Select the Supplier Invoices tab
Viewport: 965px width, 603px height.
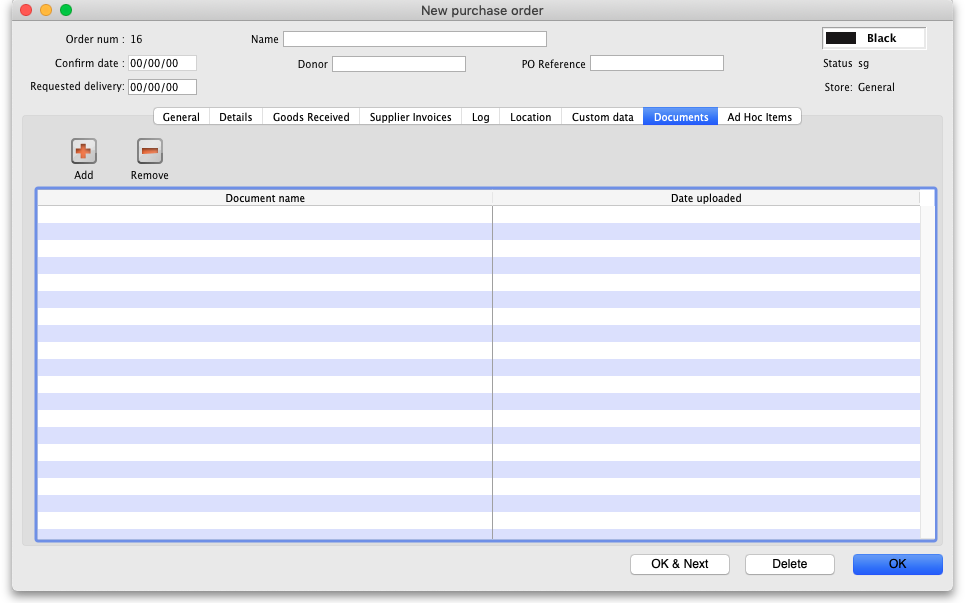pyautogui.click(x=410, y=117)
